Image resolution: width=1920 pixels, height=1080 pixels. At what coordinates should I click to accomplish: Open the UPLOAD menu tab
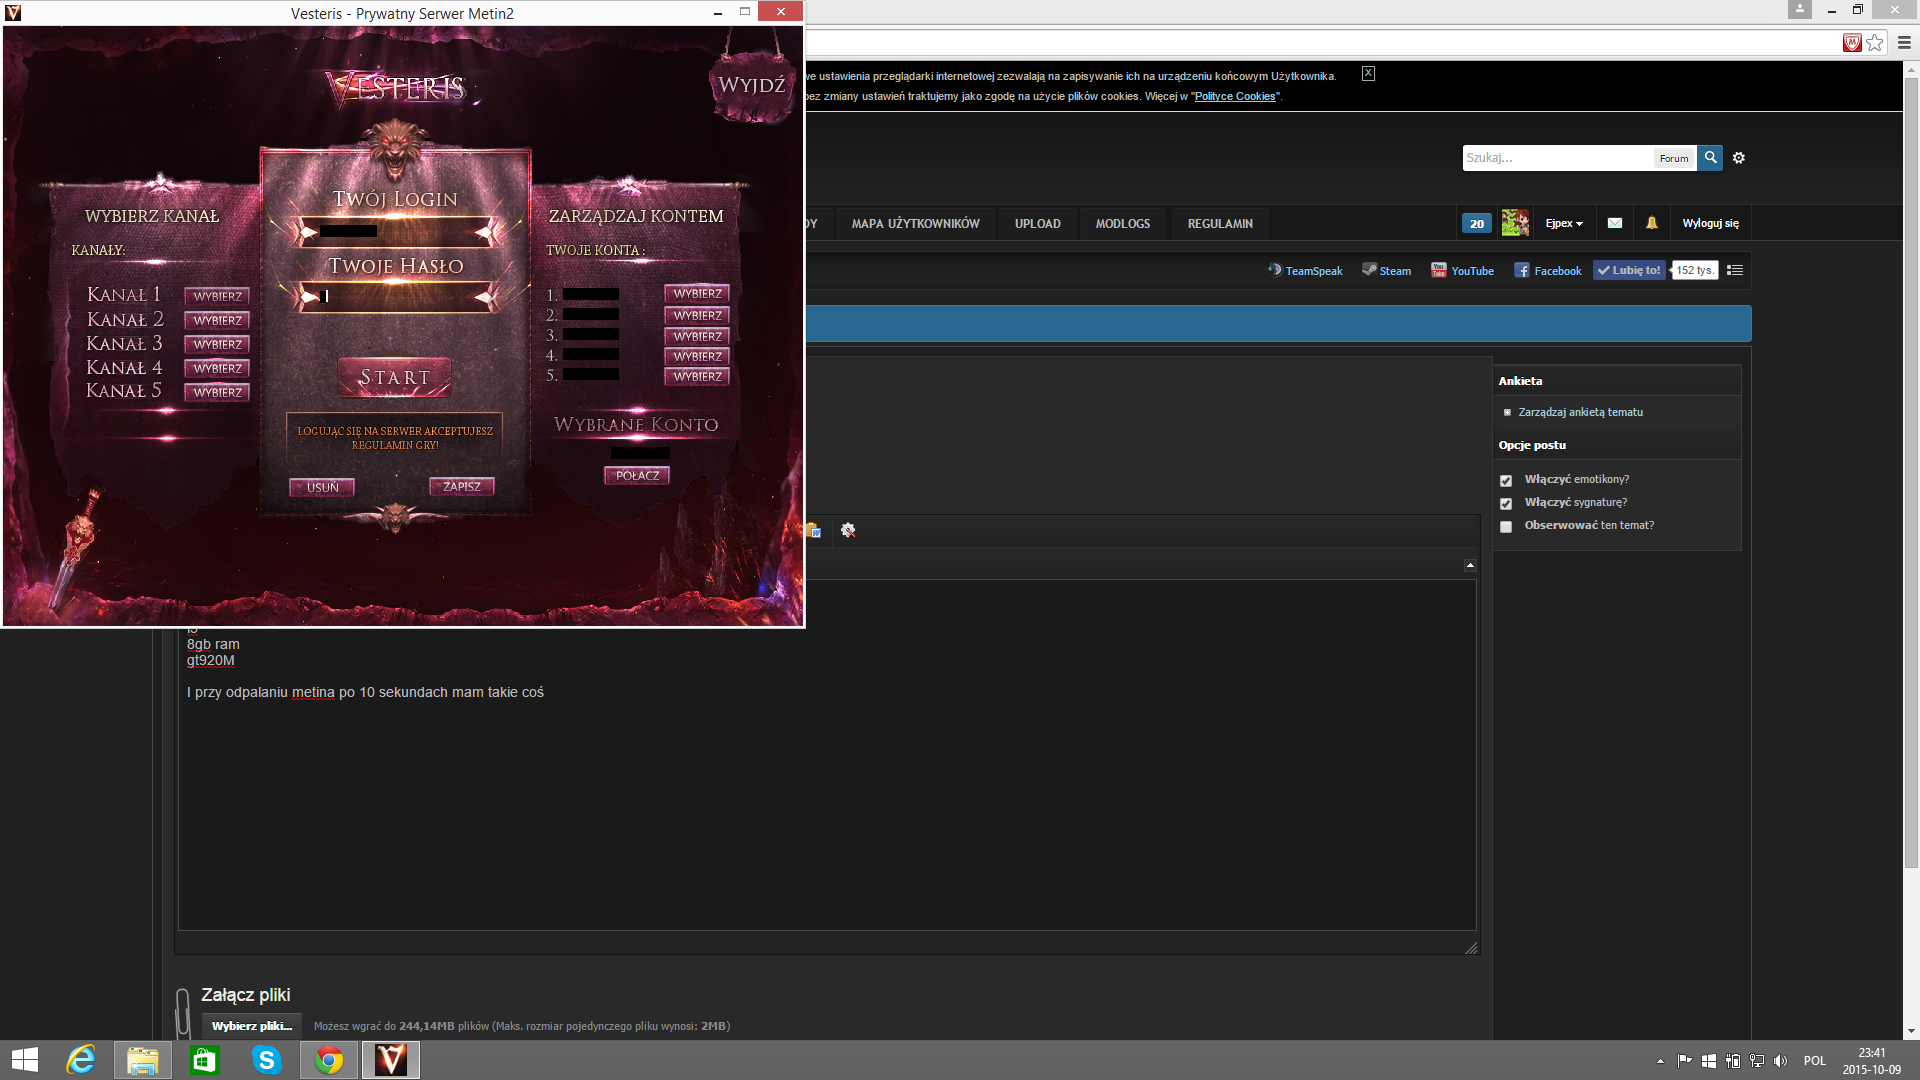pos(1037,223)
